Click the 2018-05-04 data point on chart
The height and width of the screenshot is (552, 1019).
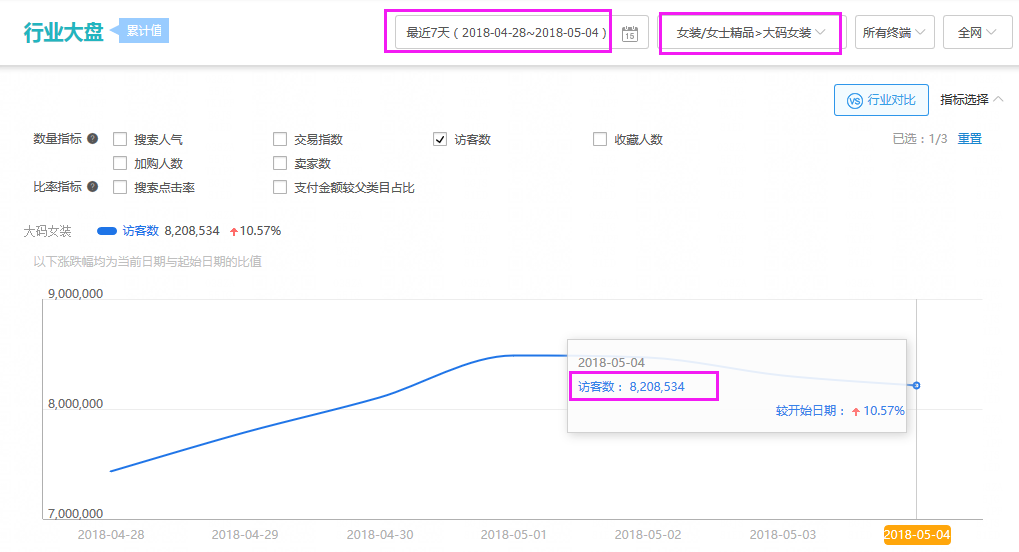click(916, 385)
